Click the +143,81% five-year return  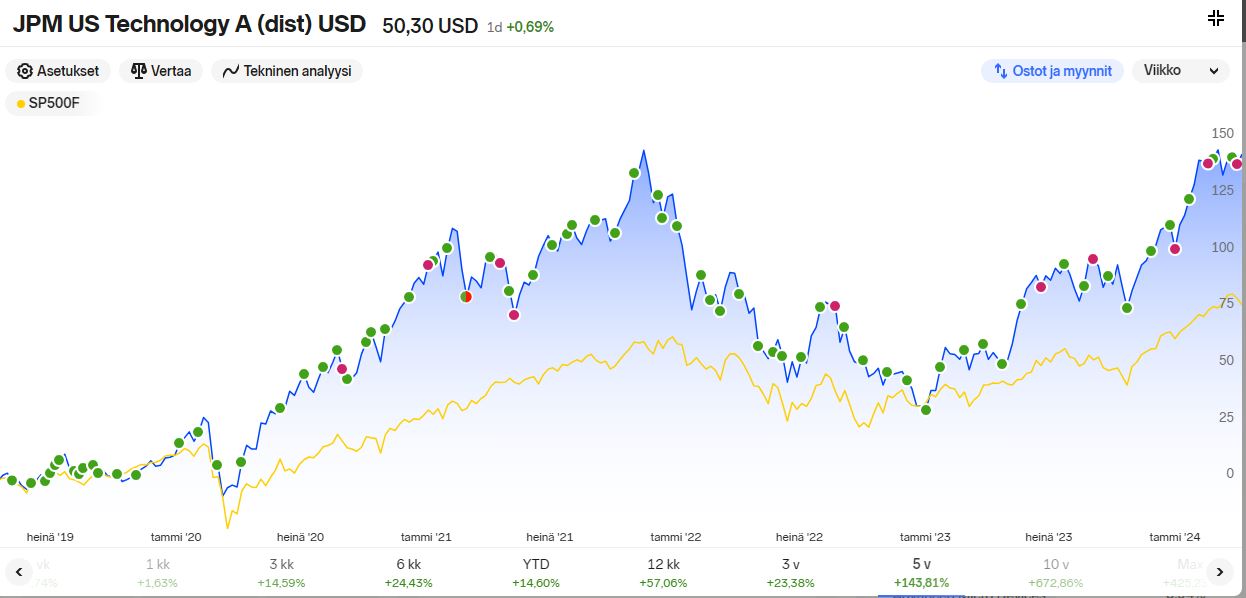pos(921,583)
